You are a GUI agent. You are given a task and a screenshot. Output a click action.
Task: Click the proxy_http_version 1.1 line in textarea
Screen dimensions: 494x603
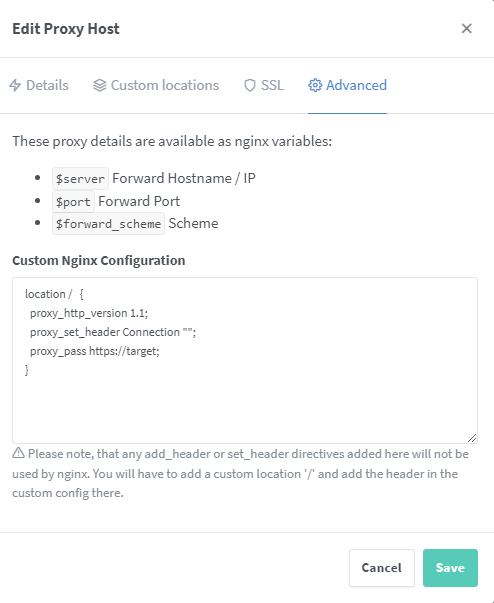click(89, 313)
